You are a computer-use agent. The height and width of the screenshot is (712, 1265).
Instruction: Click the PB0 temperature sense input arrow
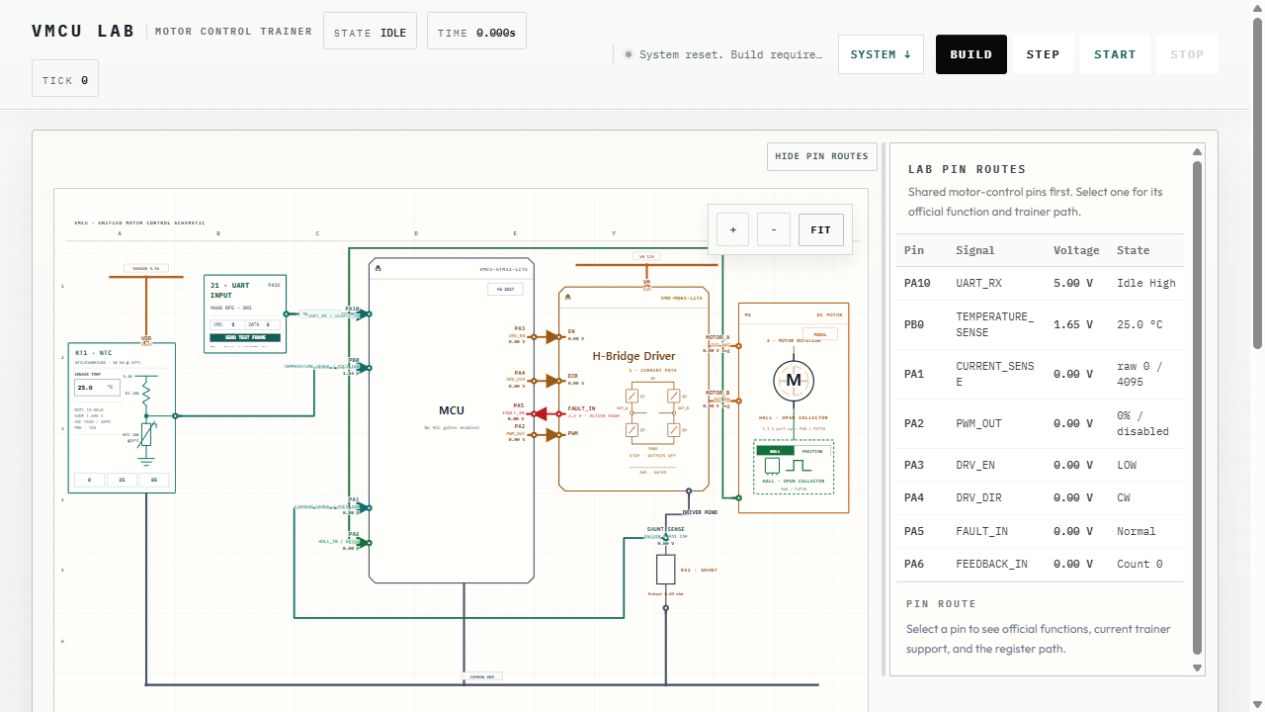[x=361, y=368]
